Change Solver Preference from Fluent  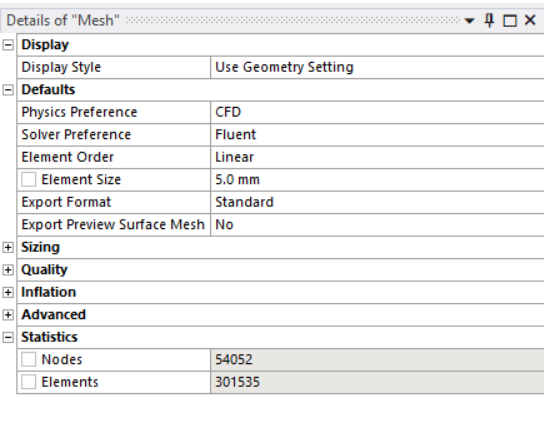tap(377, 135)
